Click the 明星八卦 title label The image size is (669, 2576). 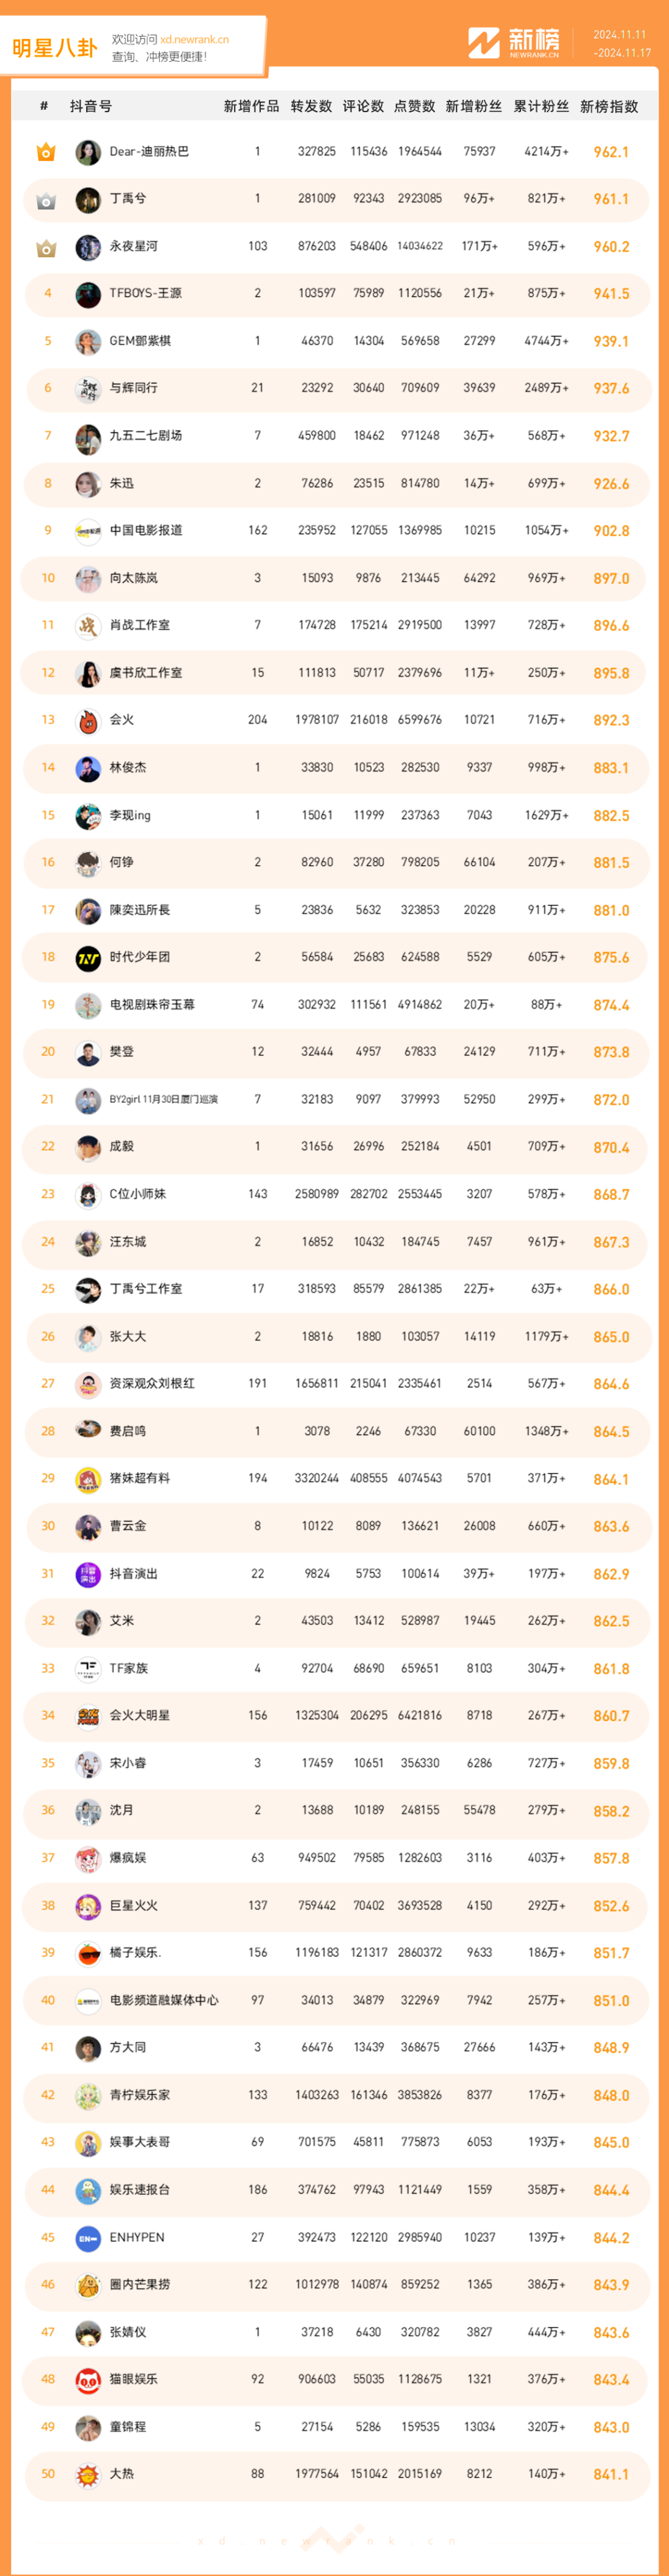[x=55, y=48]
